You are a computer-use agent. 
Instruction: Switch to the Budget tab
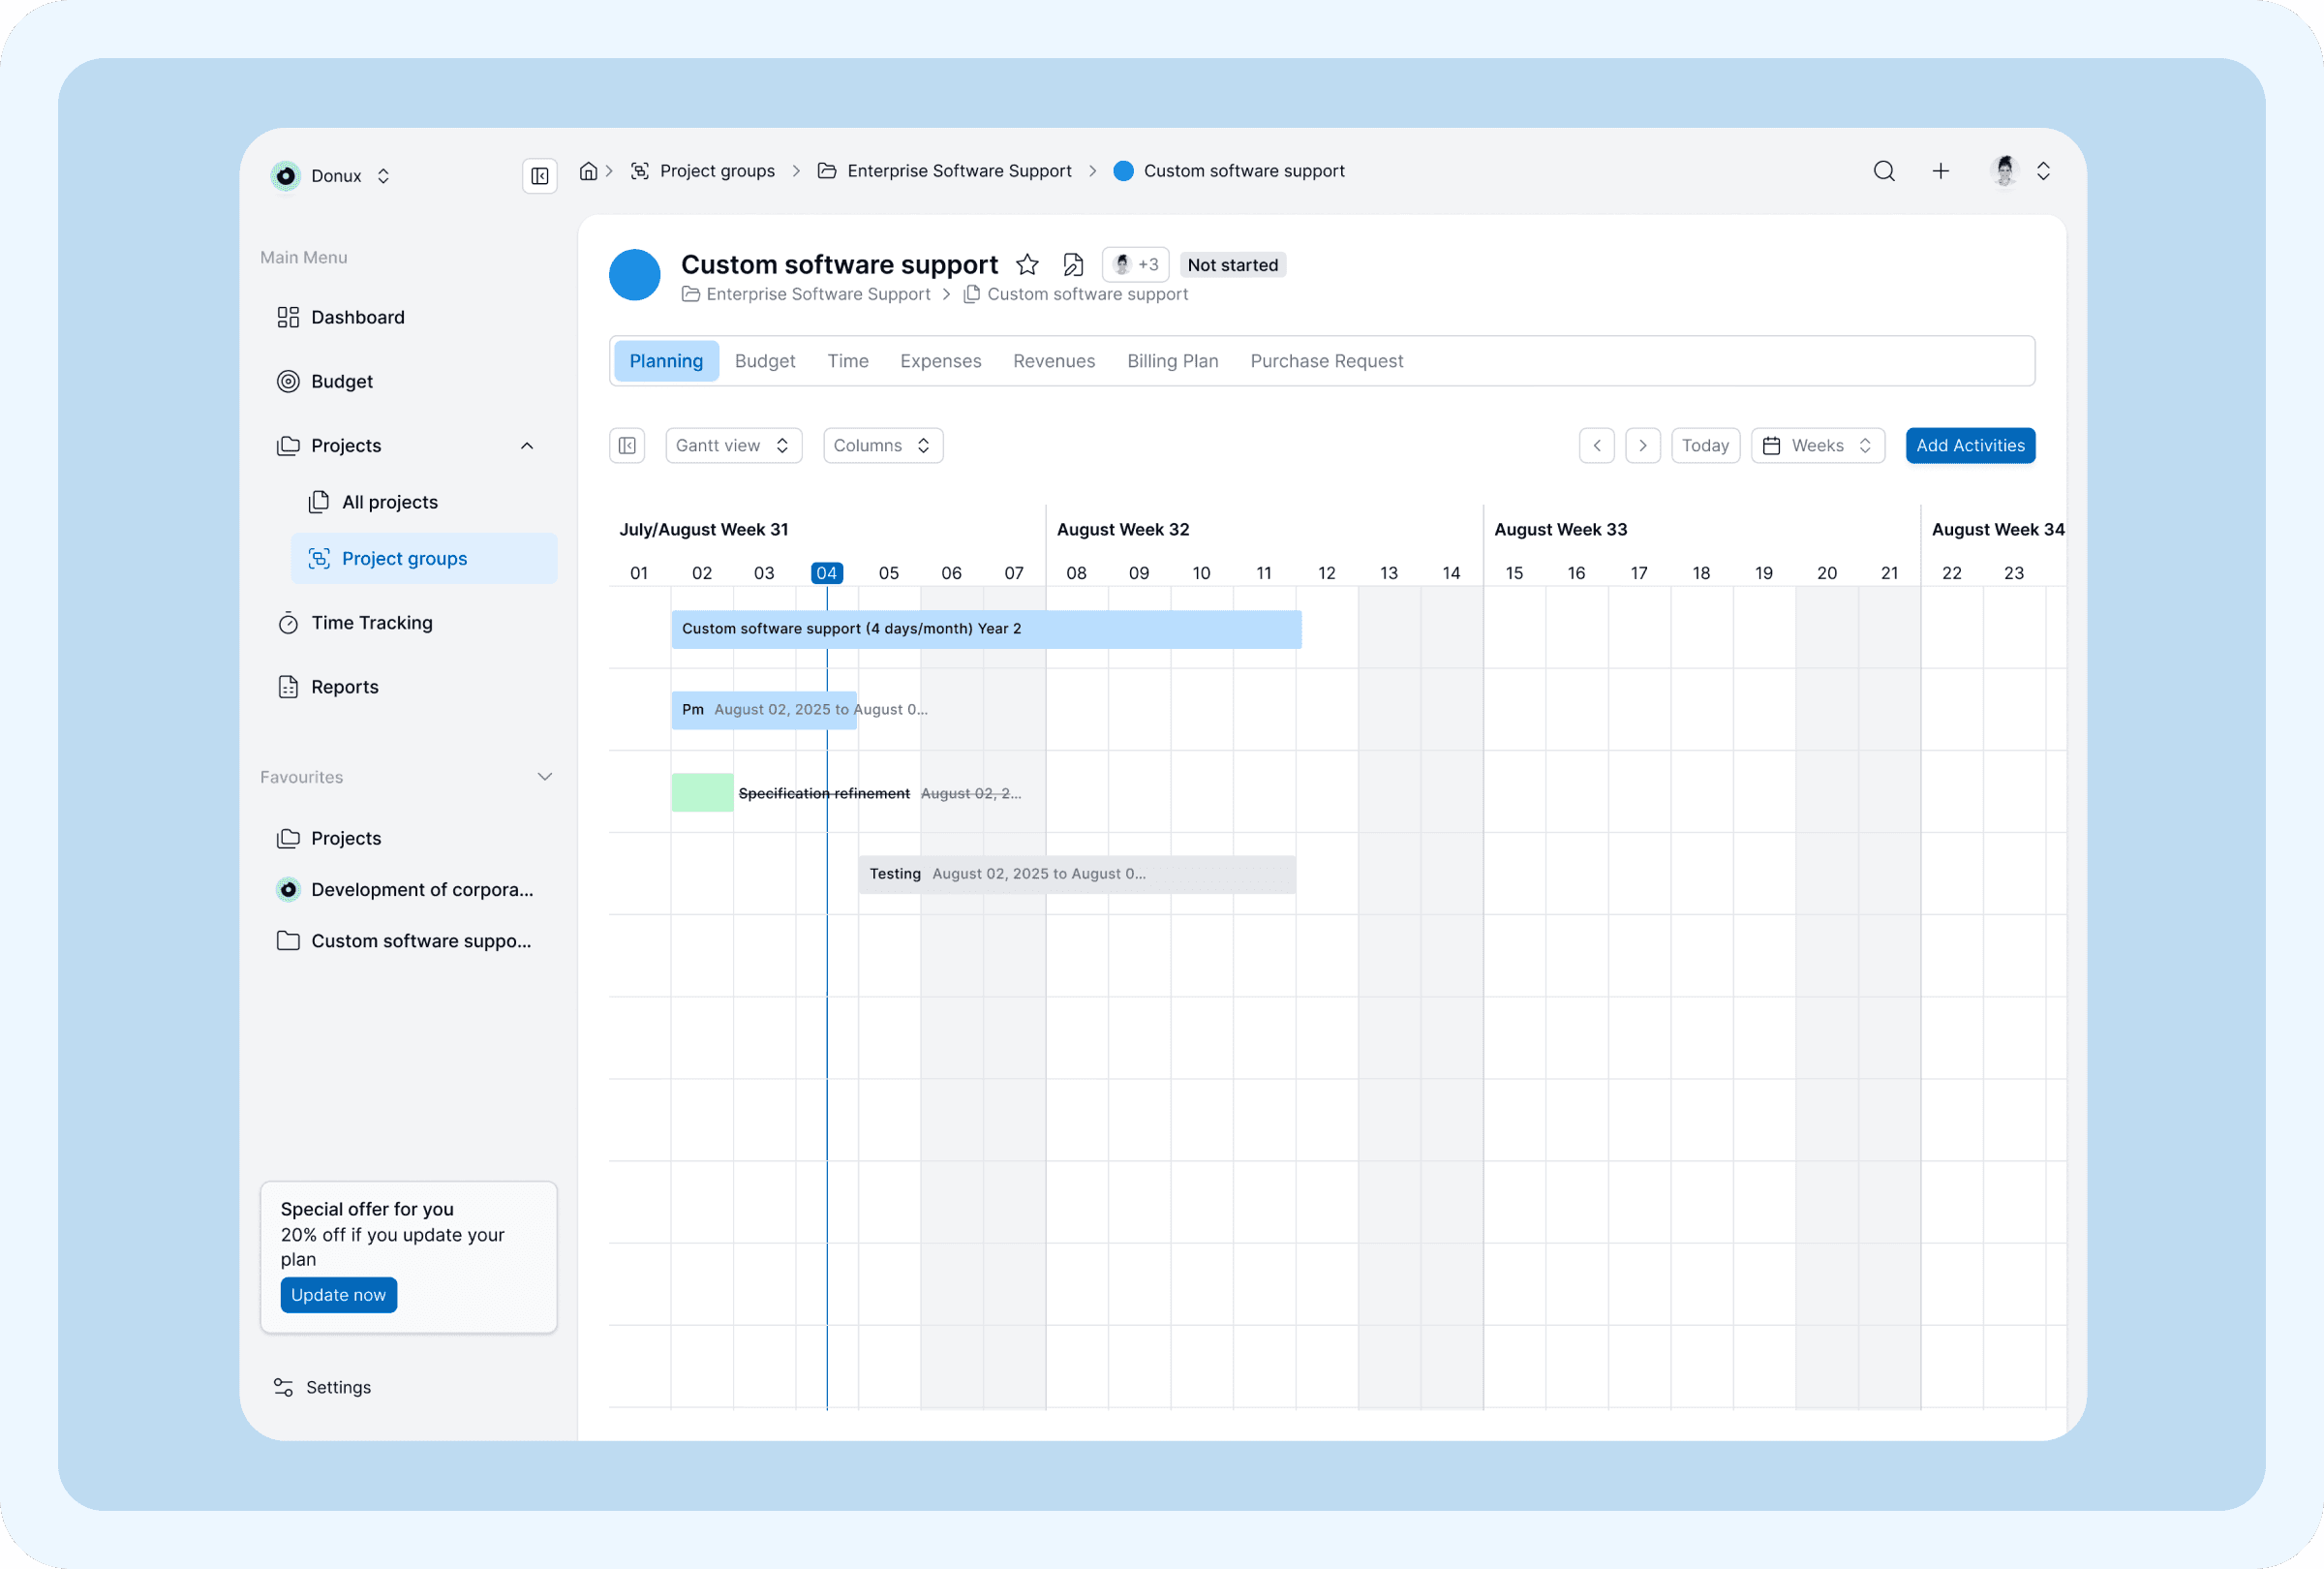[x=764, y=361]
